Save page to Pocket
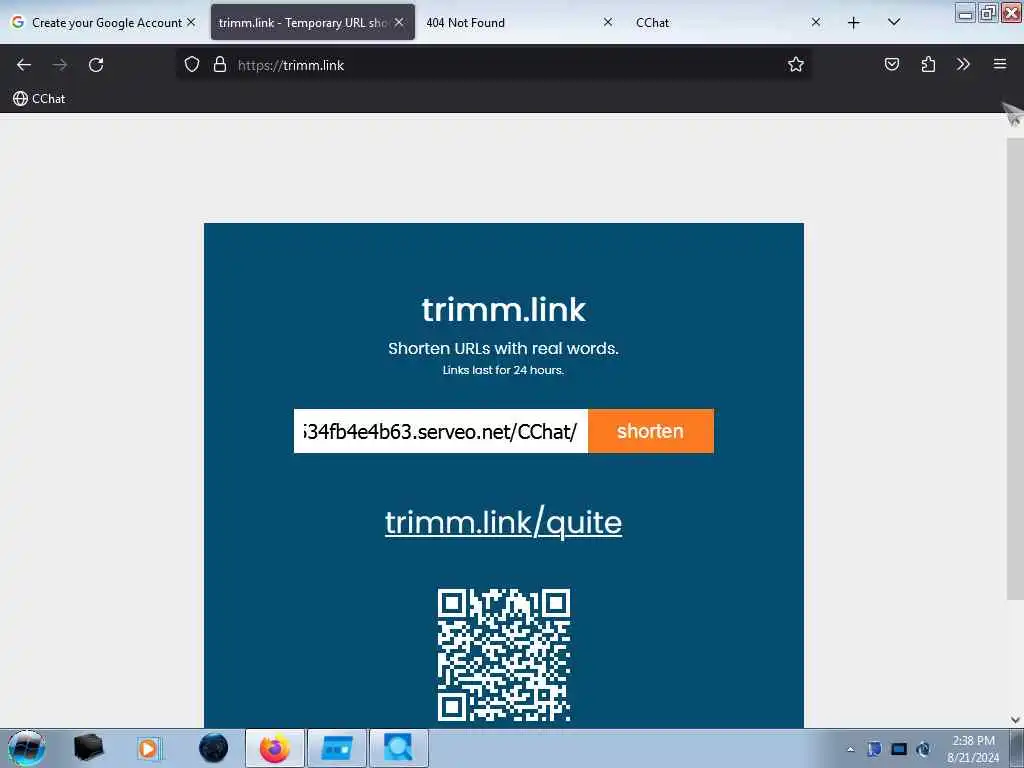This screenshot has width=1024, height=768. 892,64
